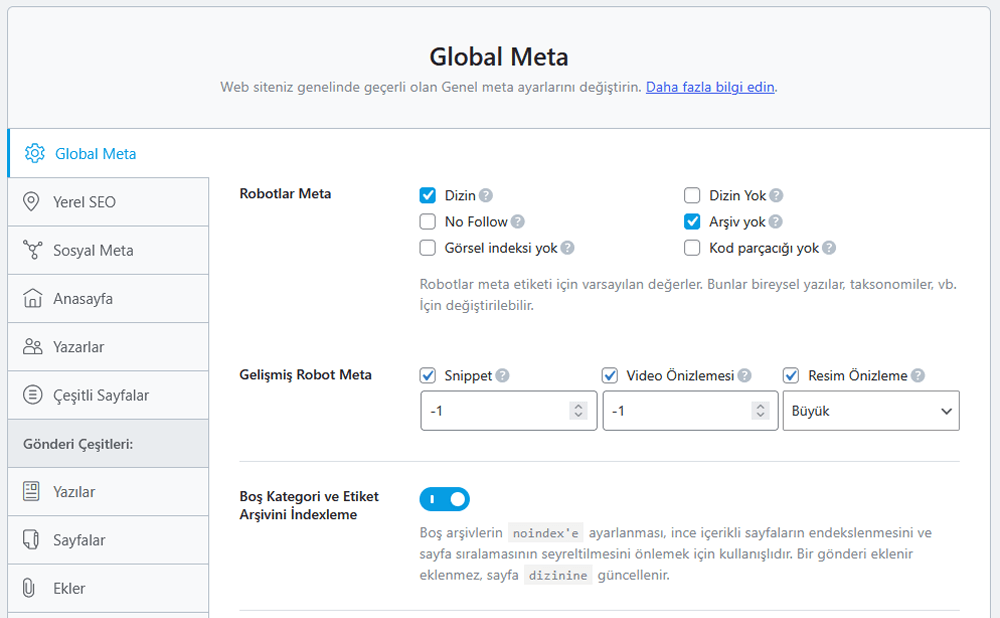Enable the Kod parçacığı yok checkbox
Image resolution: width=1000 pixels, height=618 pixels.
tap(692, 247)
